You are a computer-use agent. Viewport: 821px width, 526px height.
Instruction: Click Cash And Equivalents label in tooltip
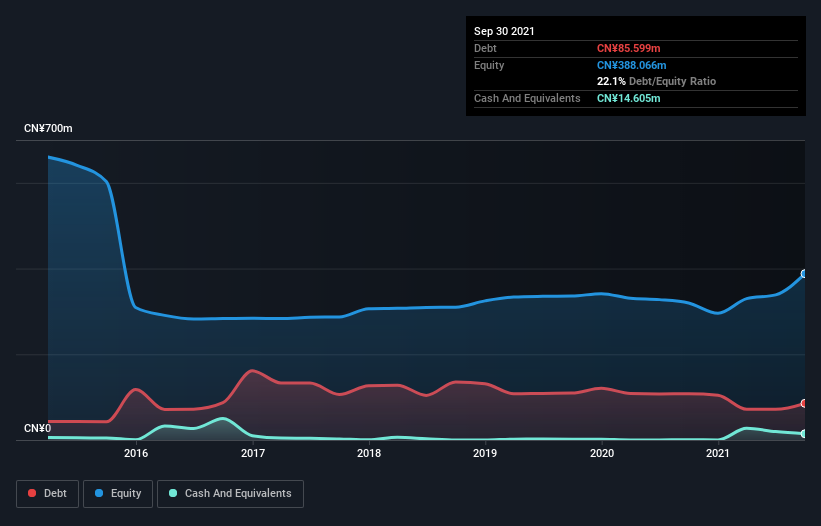pos(527,98)
